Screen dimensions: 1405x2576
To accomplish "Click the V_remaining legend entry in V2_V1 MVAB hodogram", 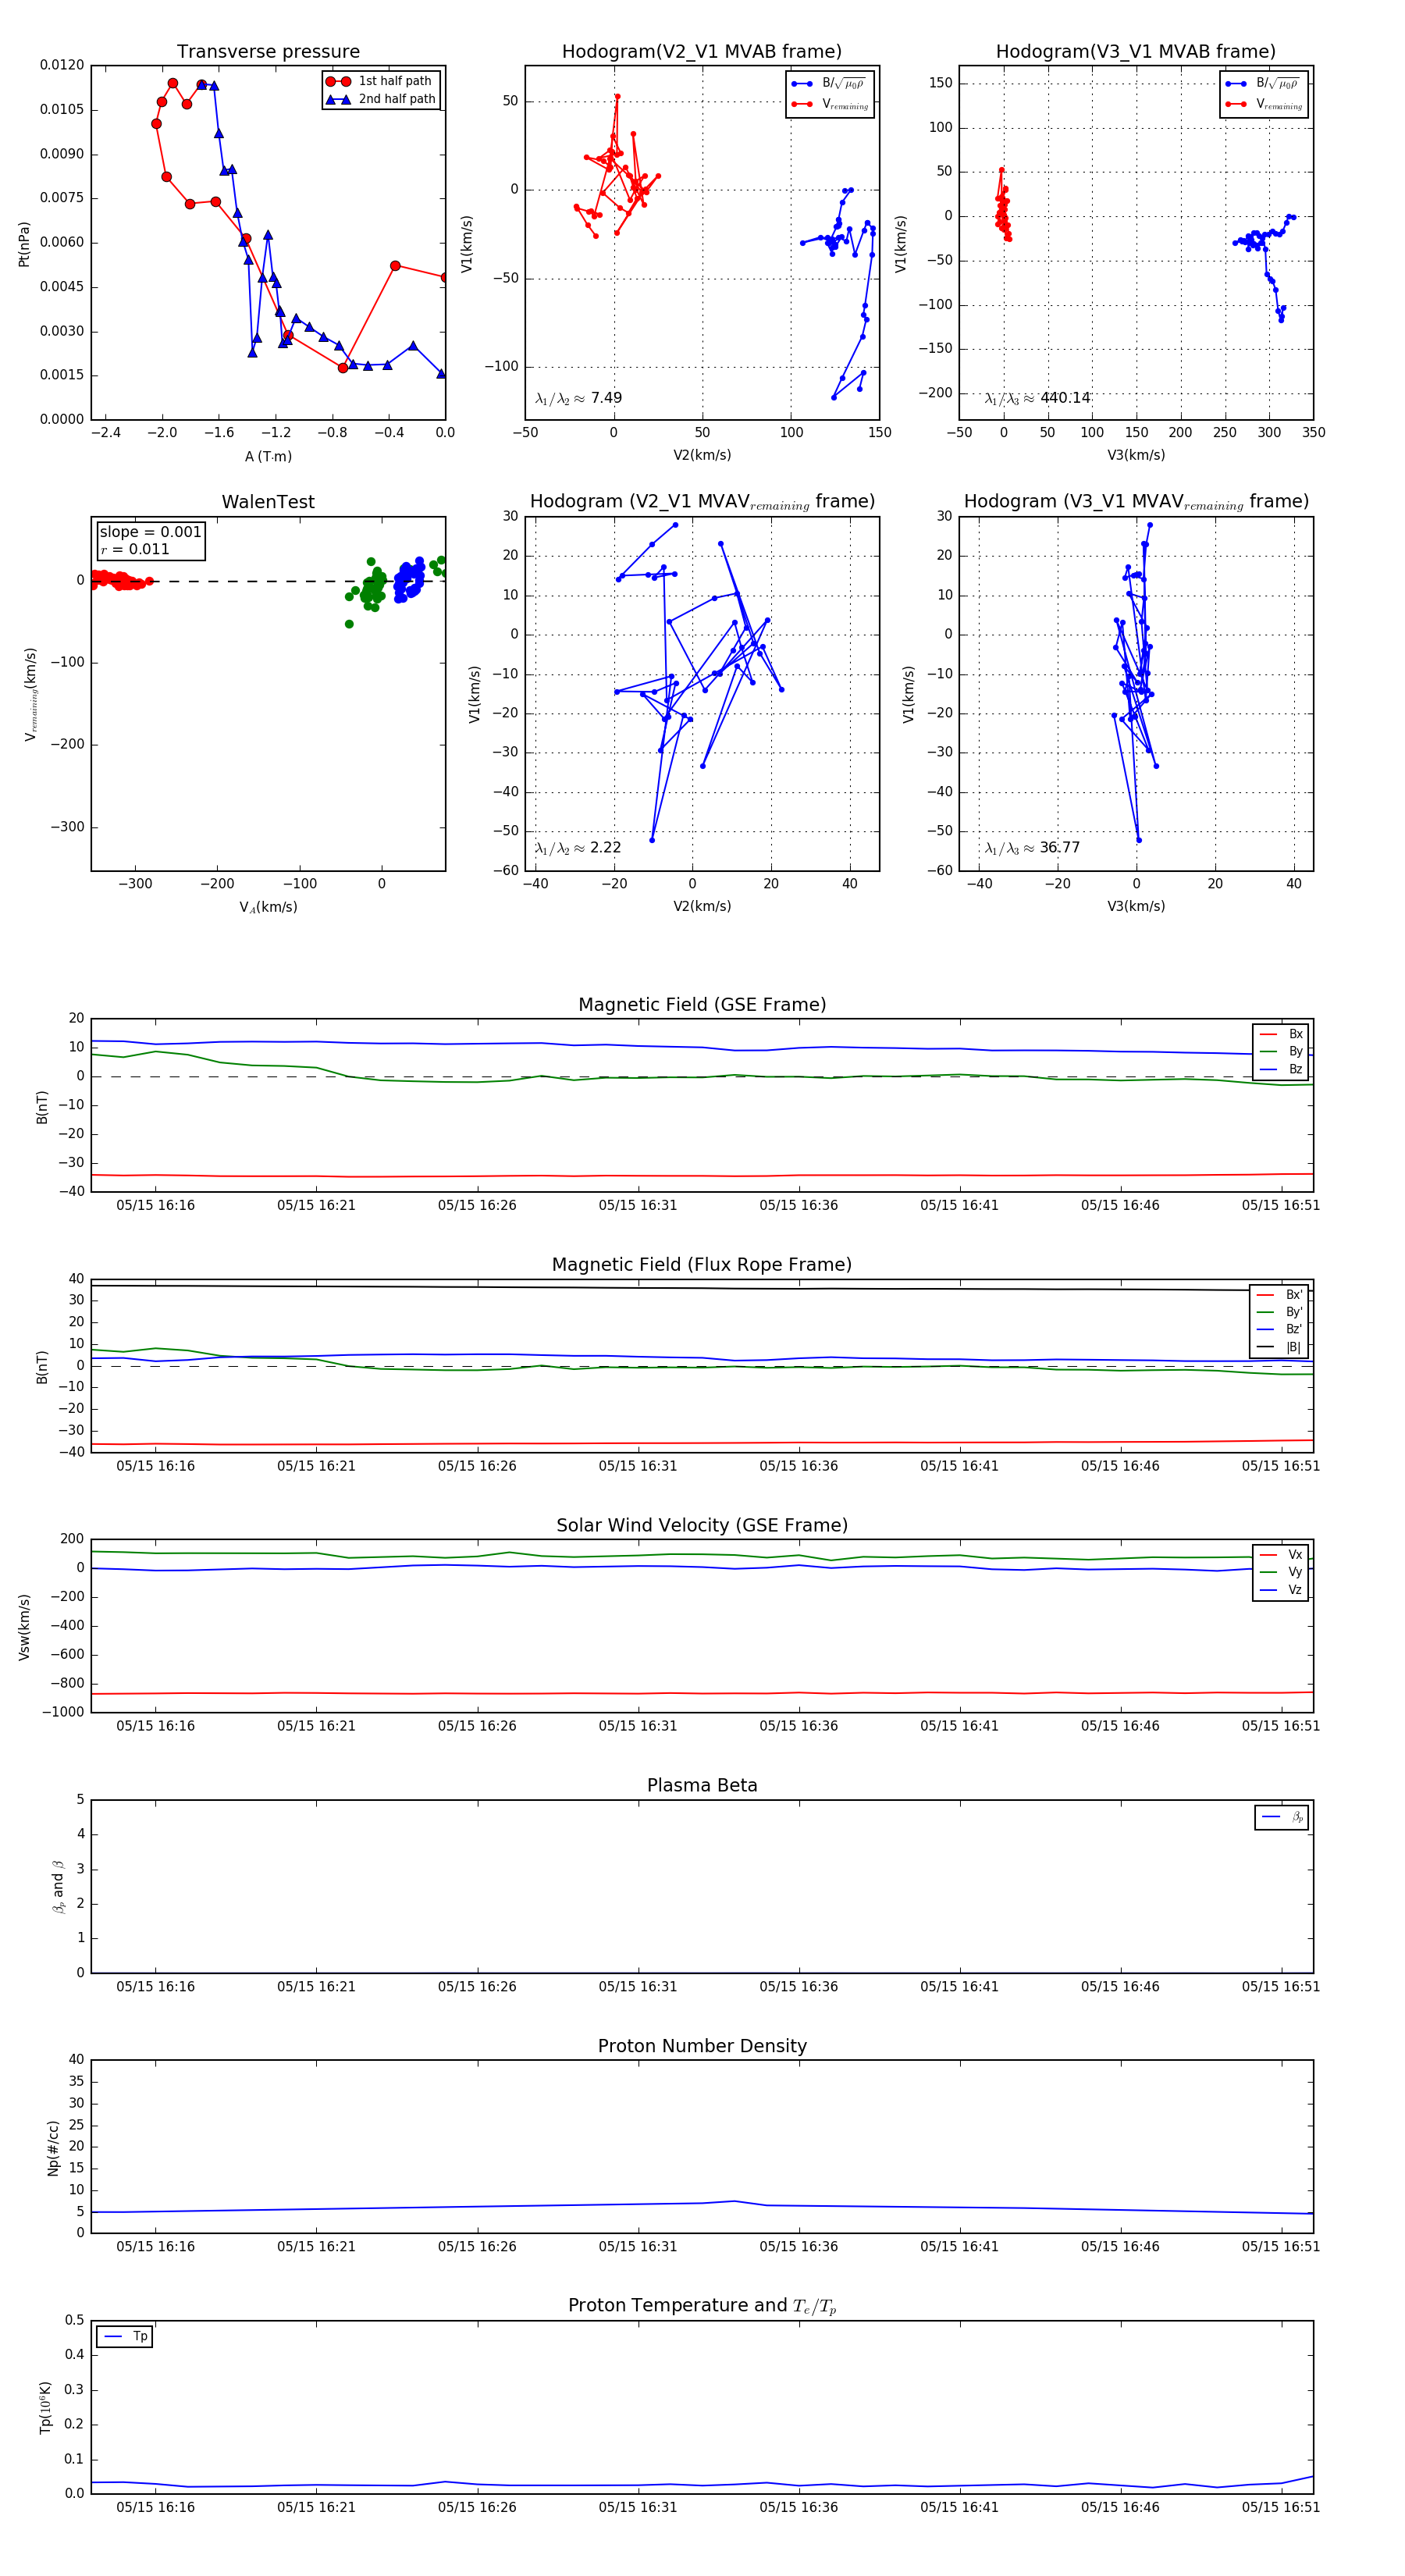I will coord(830,104).
